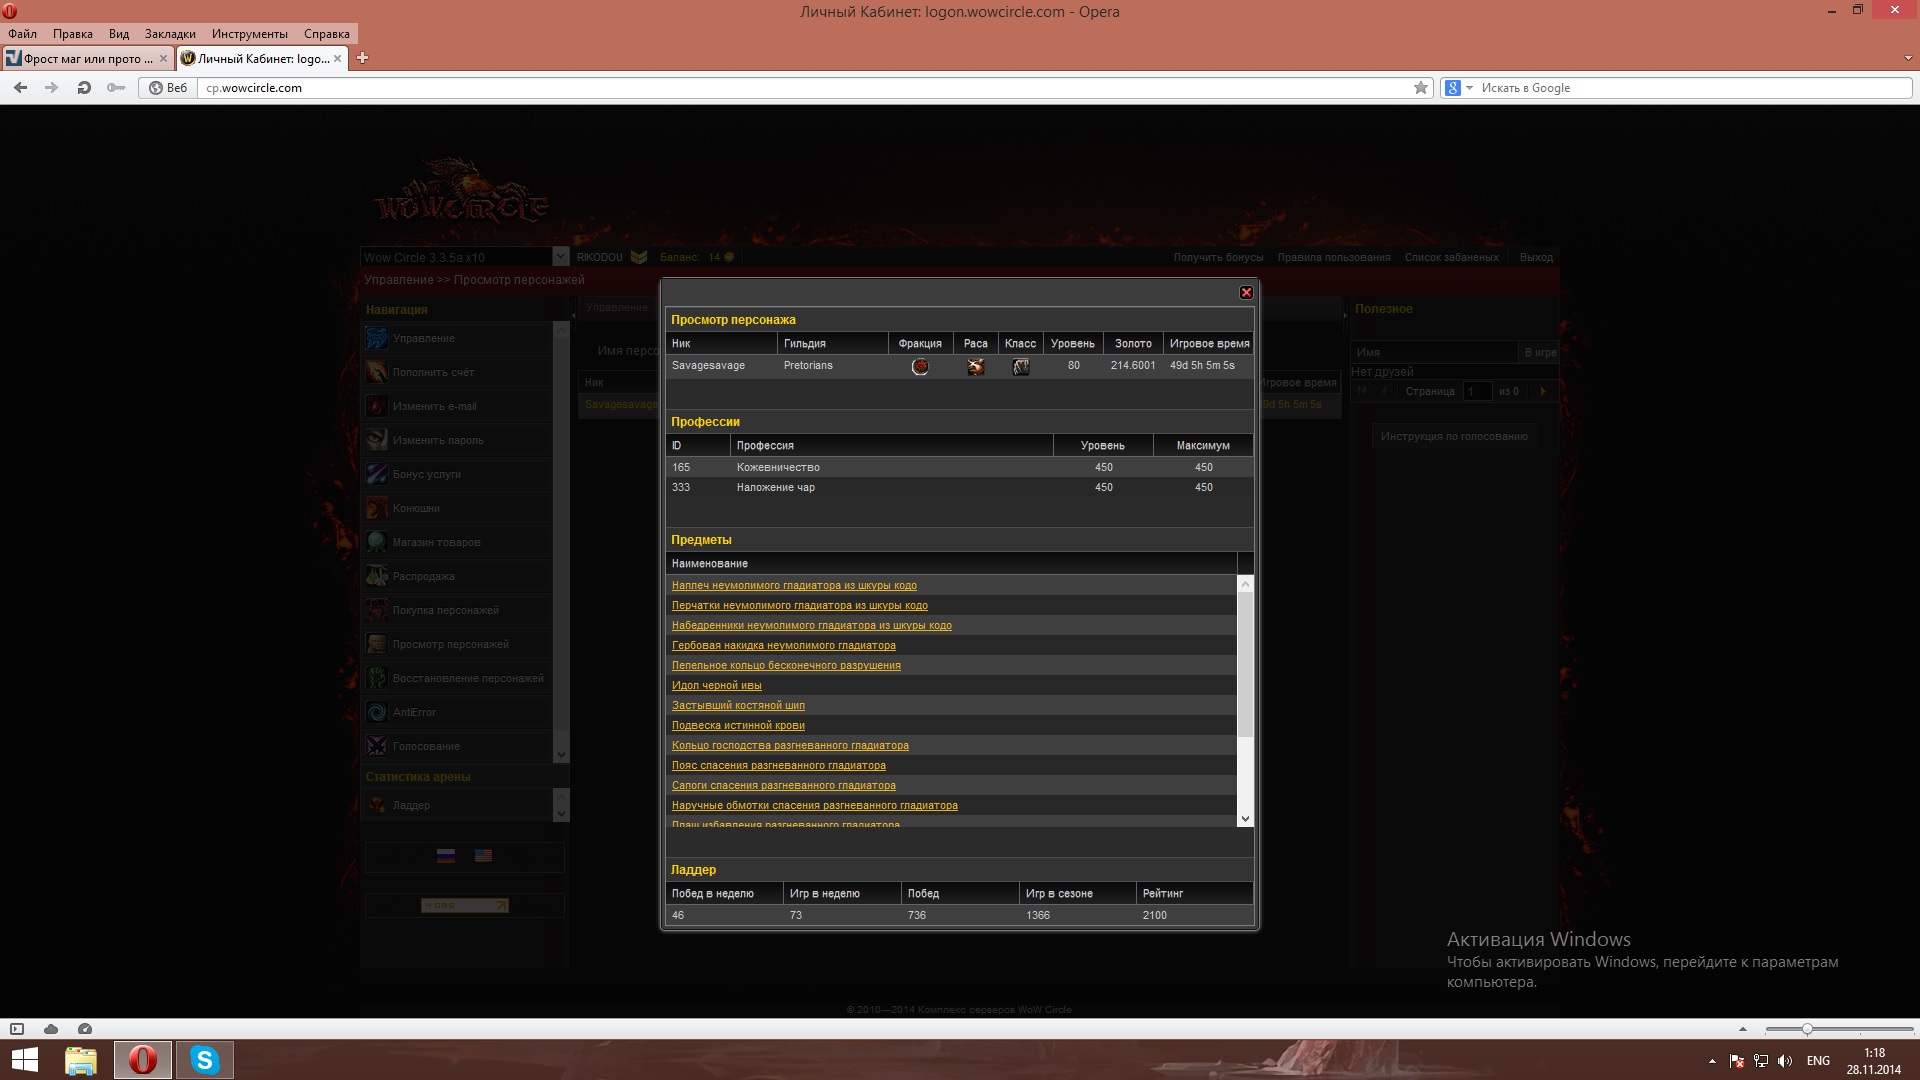Open the Правка menu
The width and height of the screenshot is (1920, 1080).
(72, 34)
